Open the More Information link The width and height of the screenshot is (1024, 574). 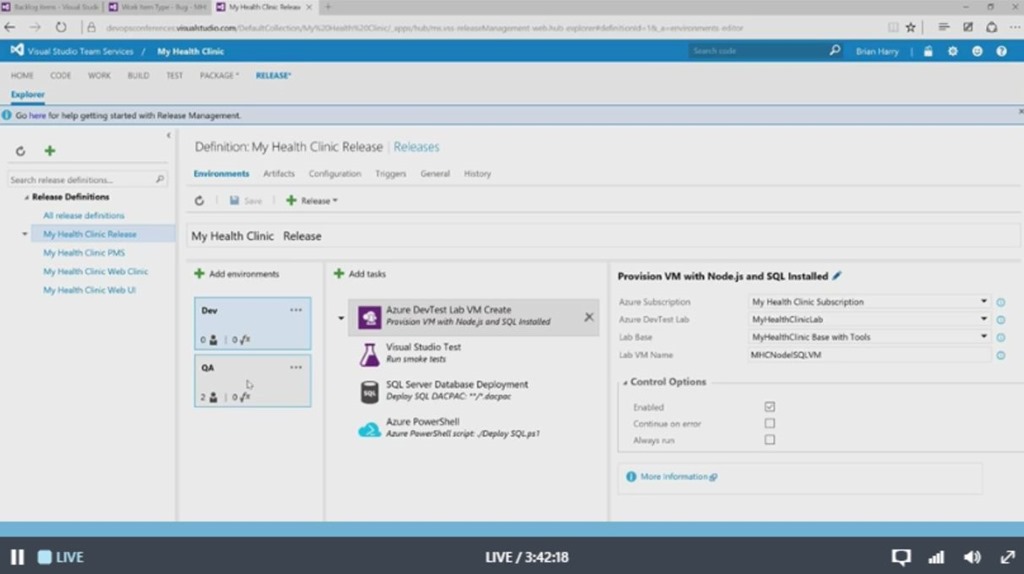tap(673, 477)
